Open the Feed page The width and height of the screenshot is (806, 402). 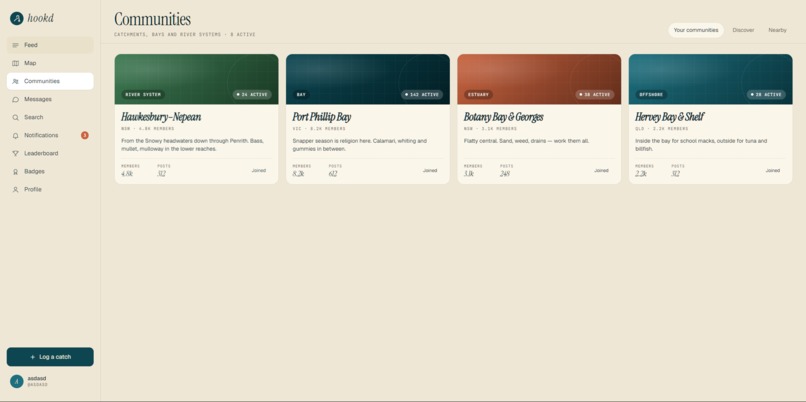[50, 45]
